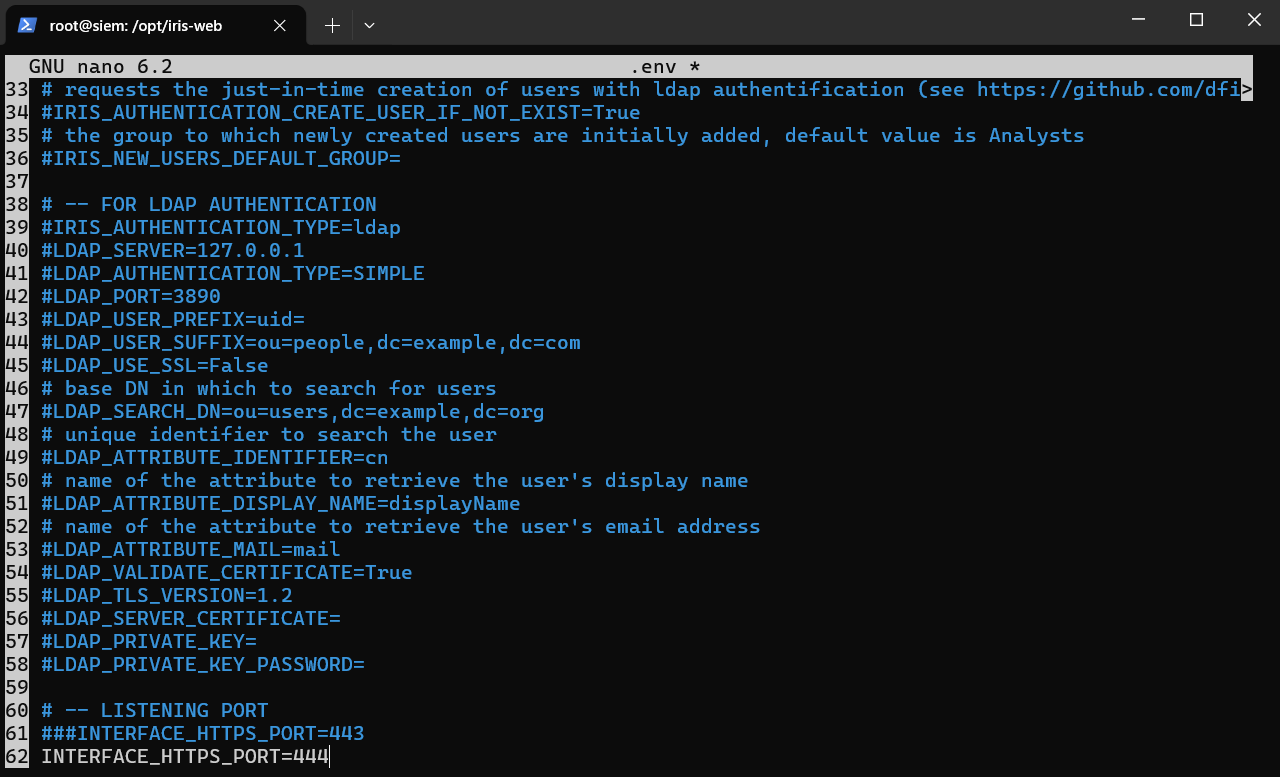This screenshot has width=1280, height=777.
Task: Click the GNU nano 6.2 title text
Action: click(100, 67)
